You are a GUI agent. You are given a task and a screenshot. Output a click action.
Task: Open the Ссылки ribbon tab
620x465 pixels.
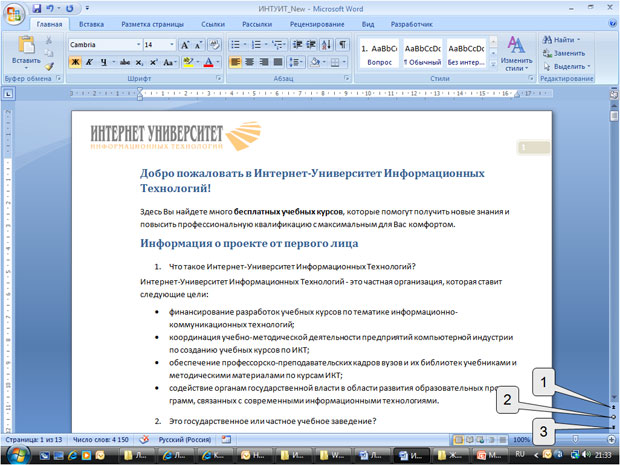click(x=213, y=24)
